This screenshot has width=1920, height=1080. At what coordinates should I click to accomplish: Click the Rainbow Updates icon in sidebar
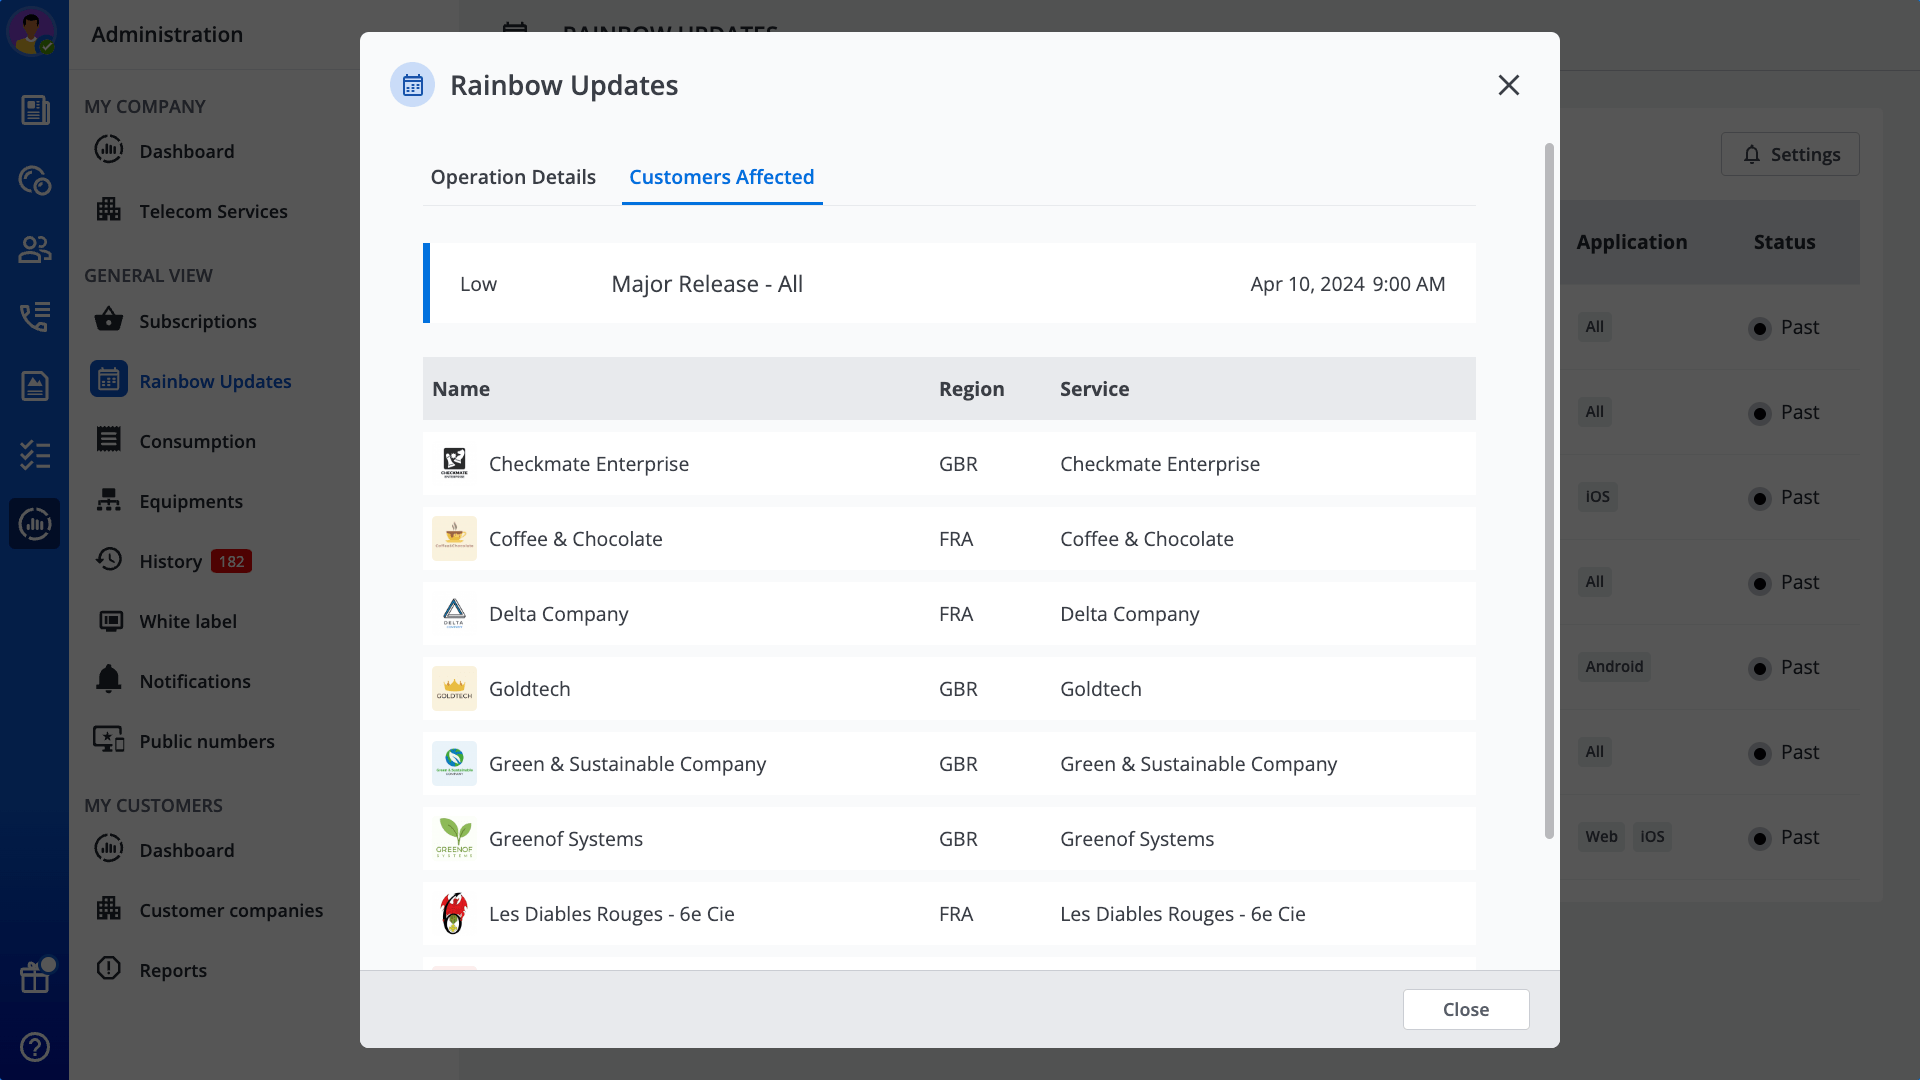tap(108, 381)
